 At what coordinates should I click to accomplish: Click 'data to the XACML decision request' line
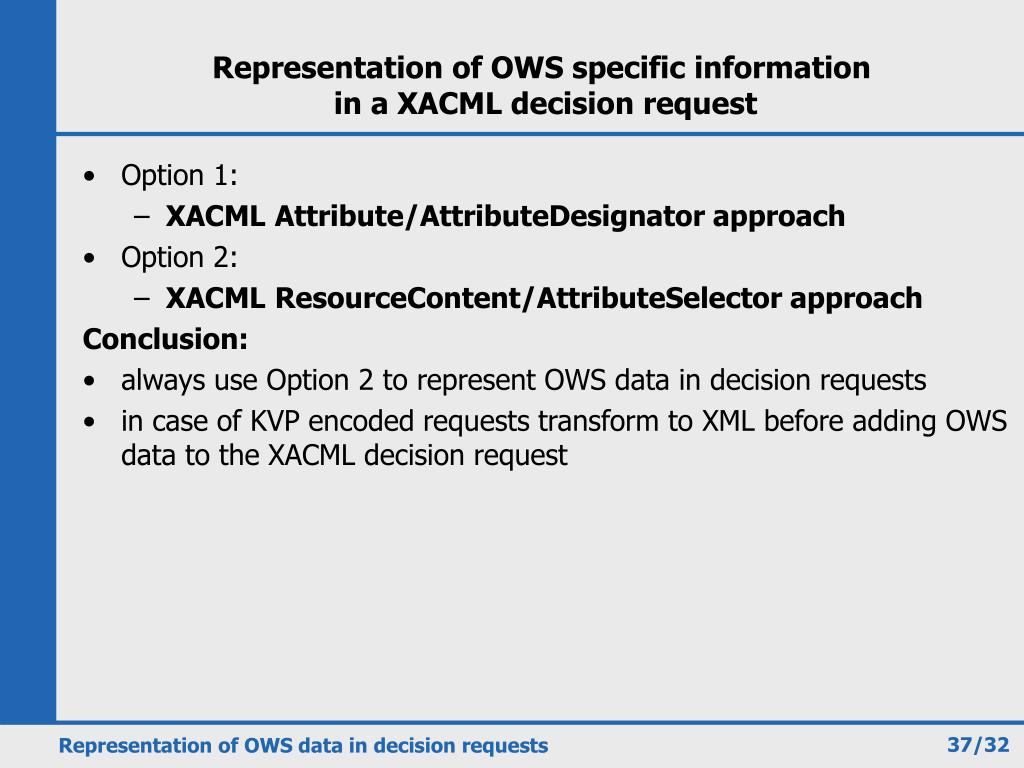click(x=344, y=455)
